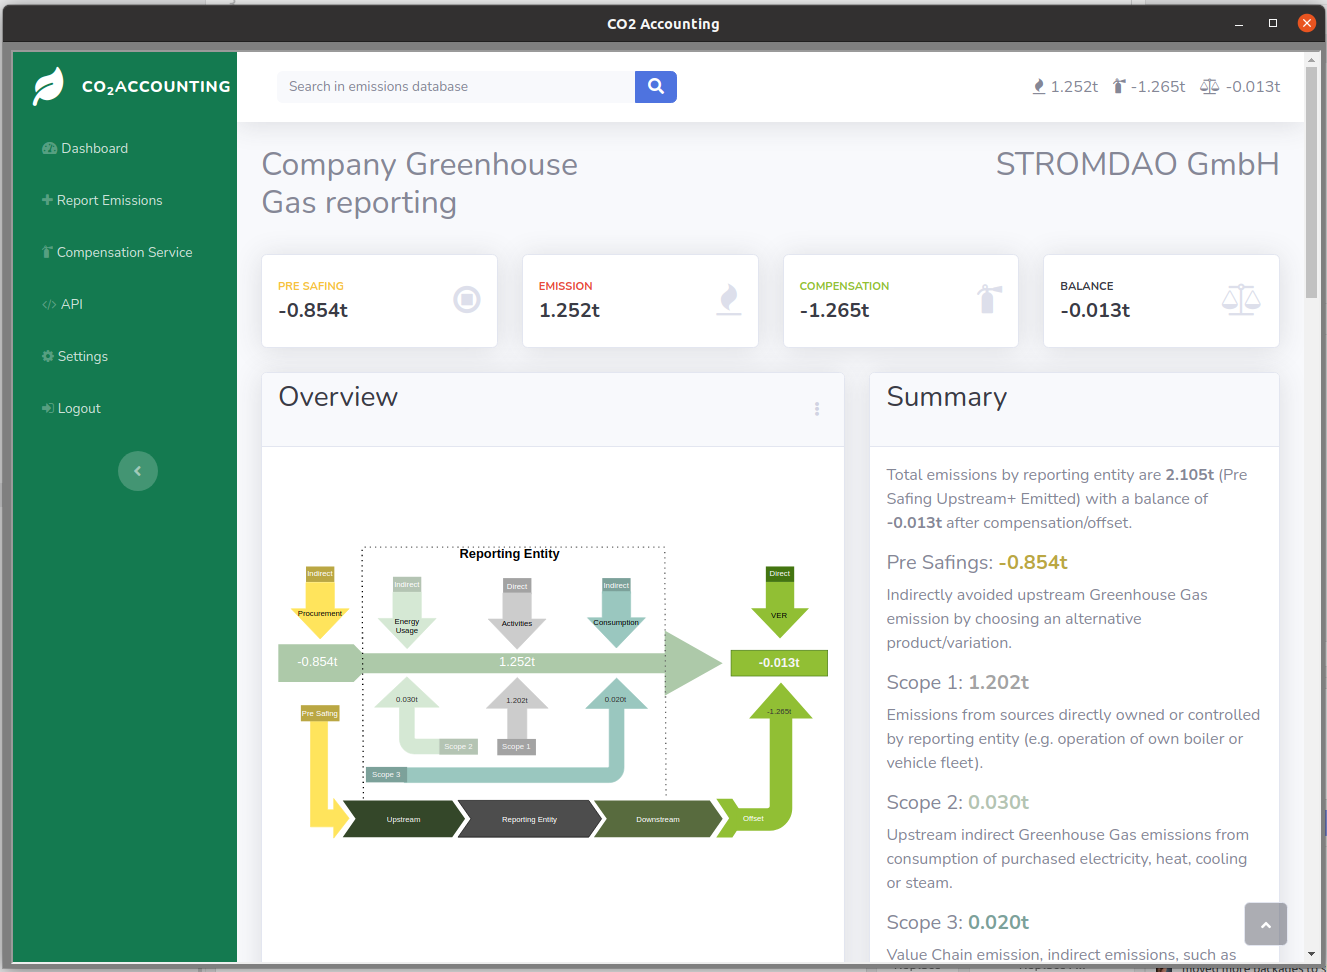Image resolution: width=1327 pixels, height=972 pixels.
Task: Click the Upstream chevron in diagram
Action: pyautogui.click(x=404, y=819)
